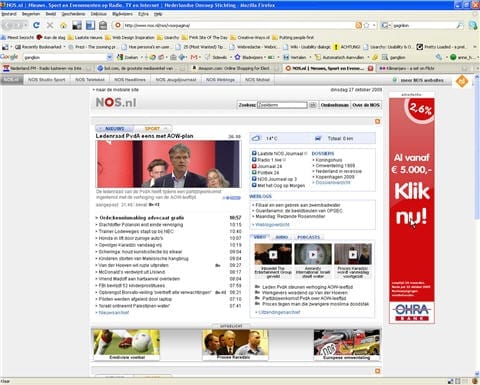Open the Bladwijzers menu

pyautogui.click(x=122, y=14)
